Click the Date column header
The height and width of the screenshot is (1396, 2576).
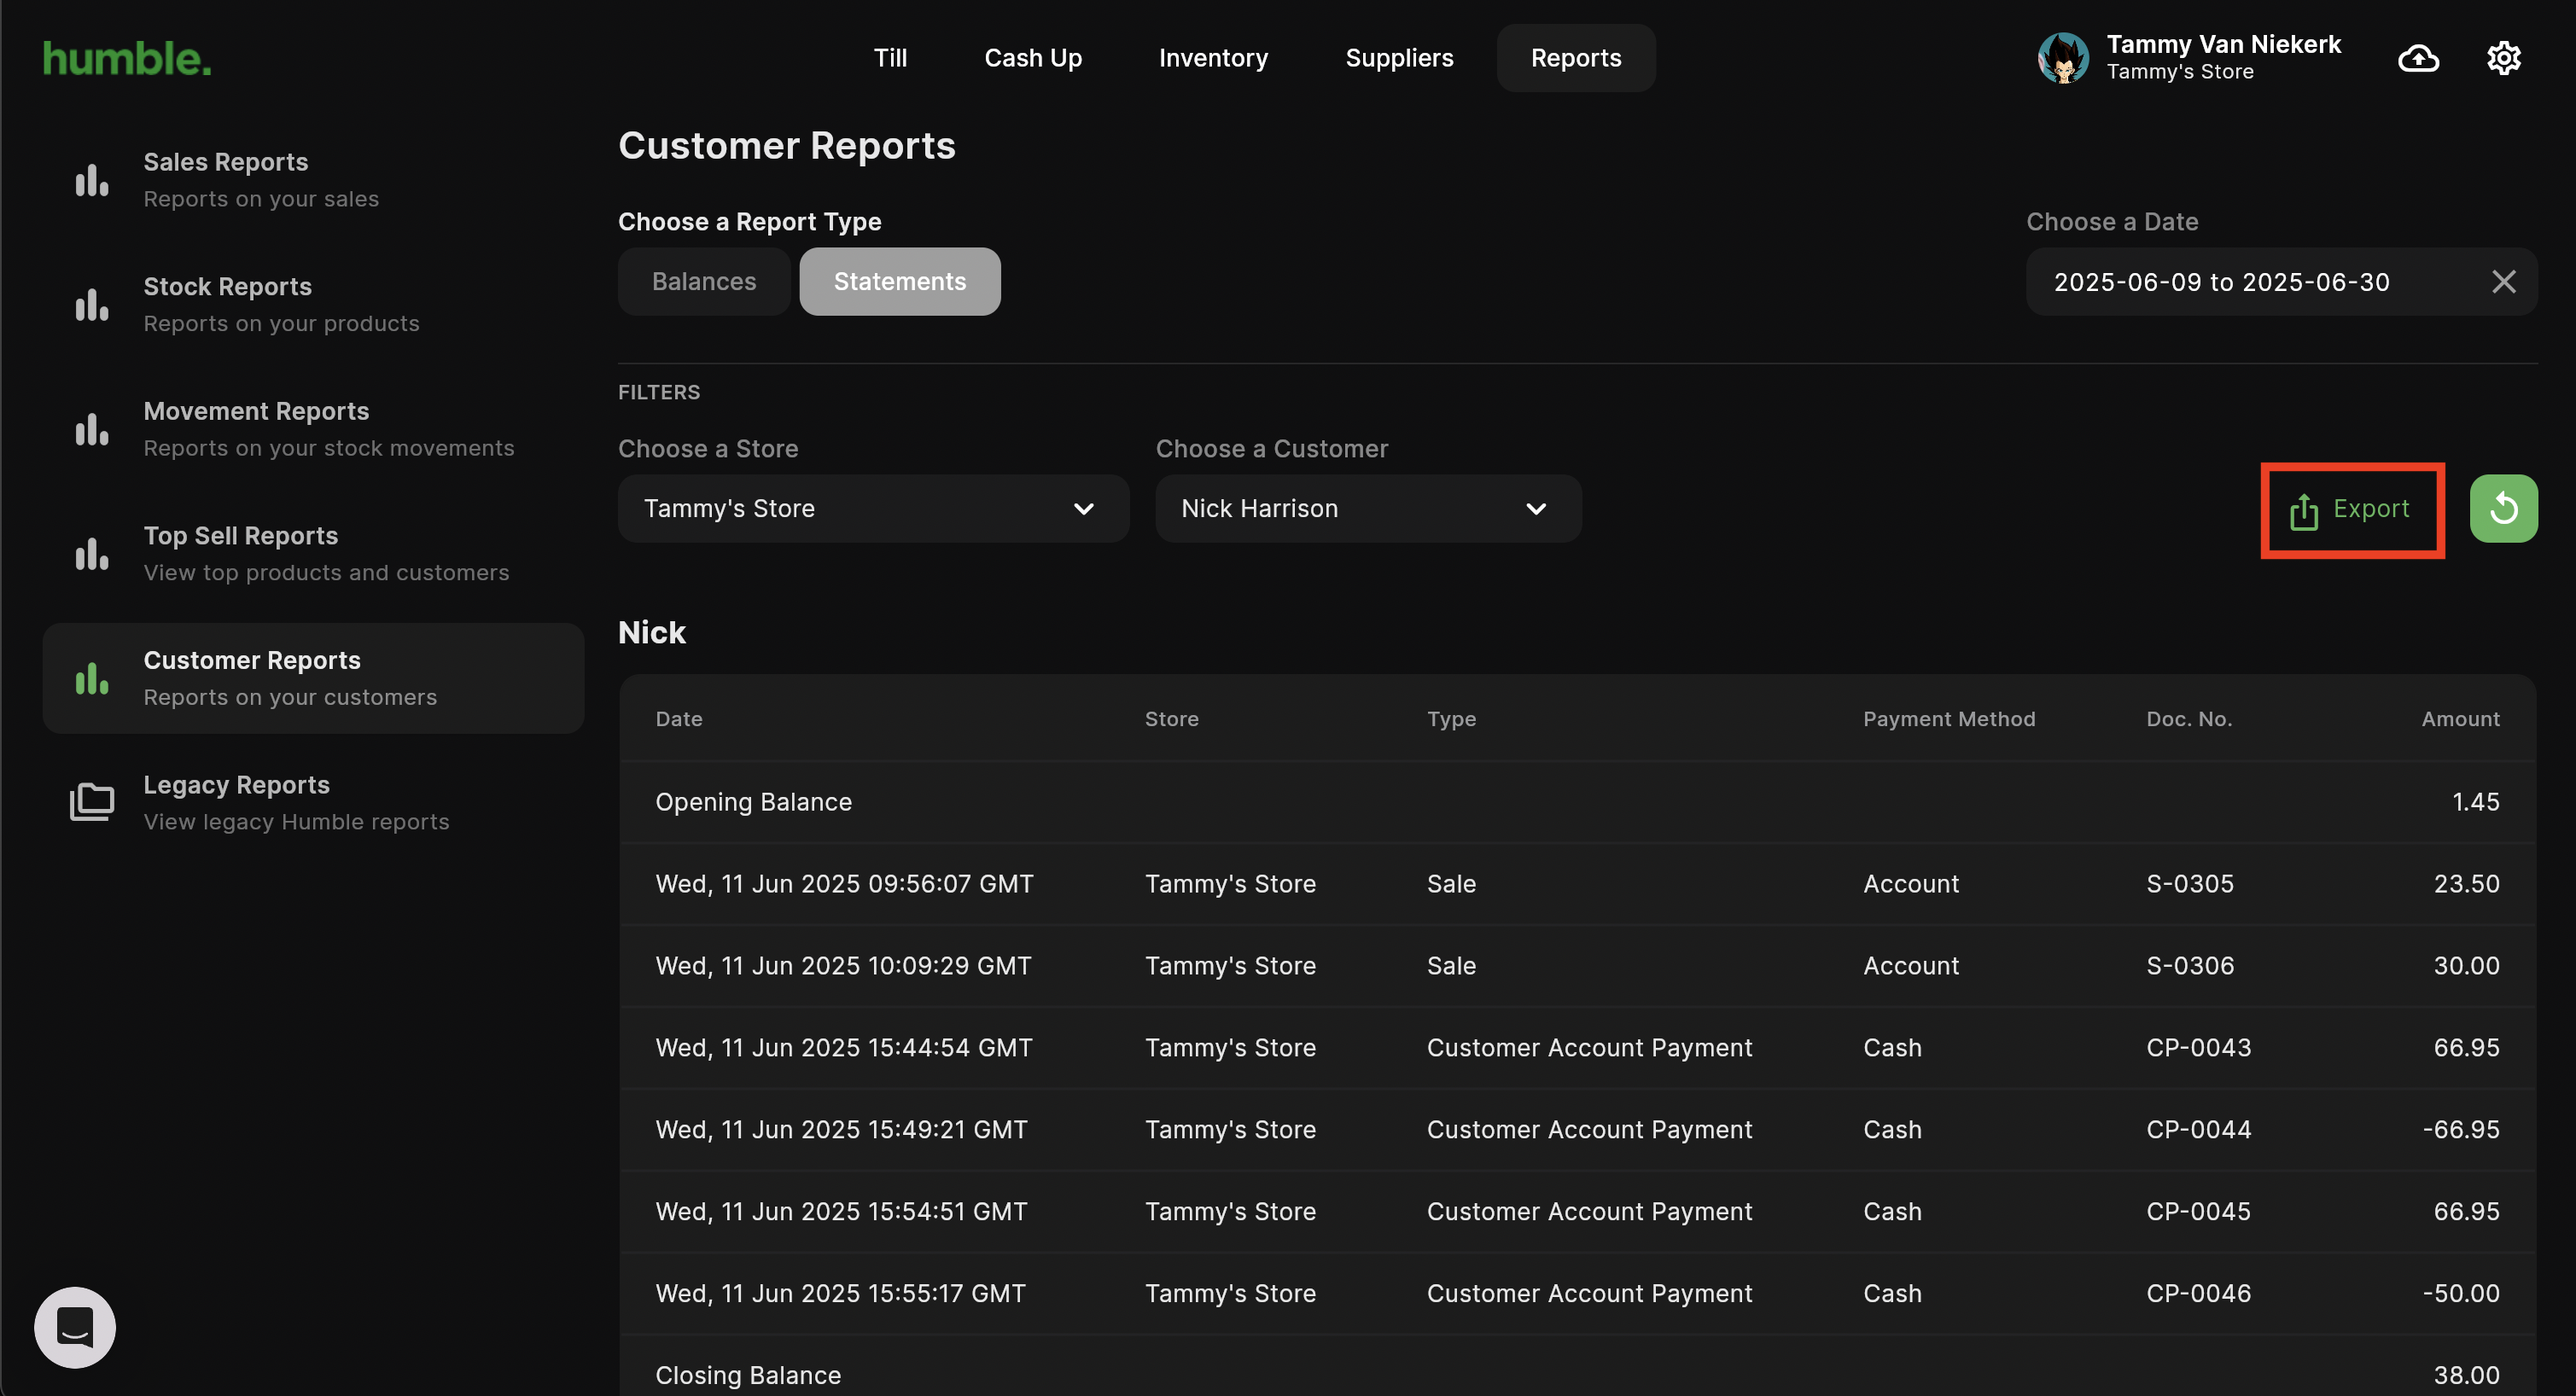click(x=679, y=719)
